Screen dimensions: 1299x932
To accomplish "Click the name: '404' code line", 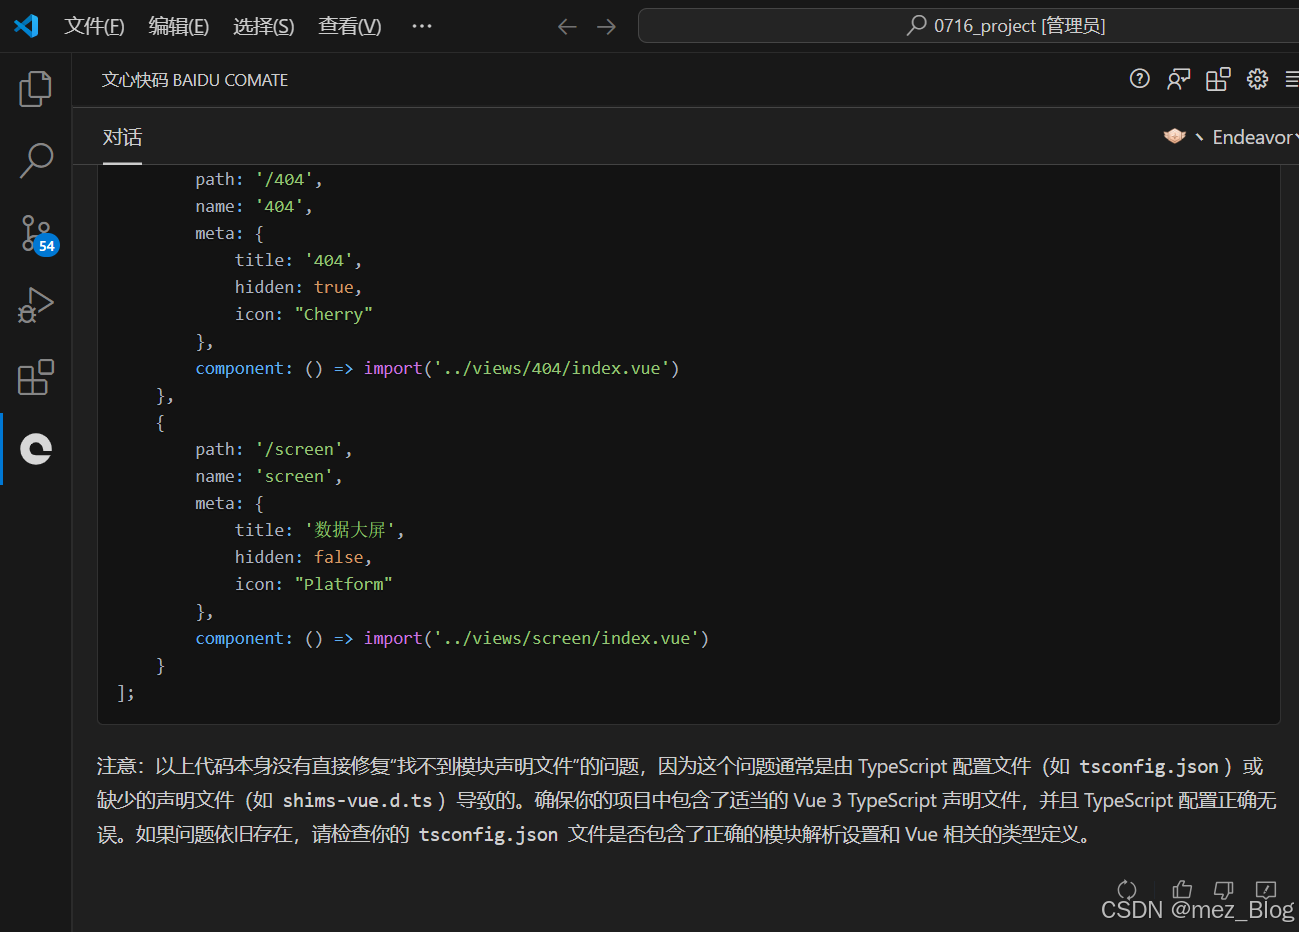I will pos(254,206).
